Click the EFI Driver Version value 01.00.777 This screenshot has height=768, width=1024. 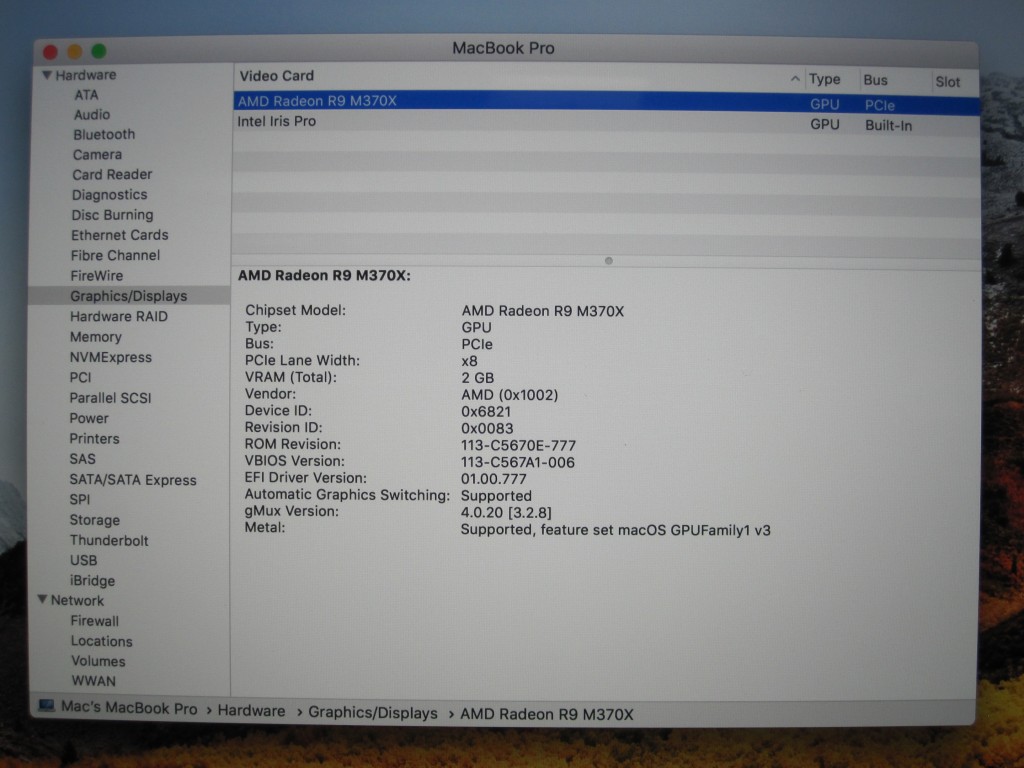[493, 479]
